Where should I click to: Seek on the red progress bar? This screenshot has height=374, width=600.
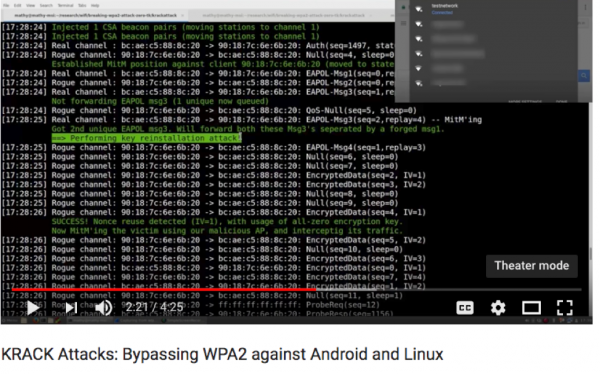165,290
